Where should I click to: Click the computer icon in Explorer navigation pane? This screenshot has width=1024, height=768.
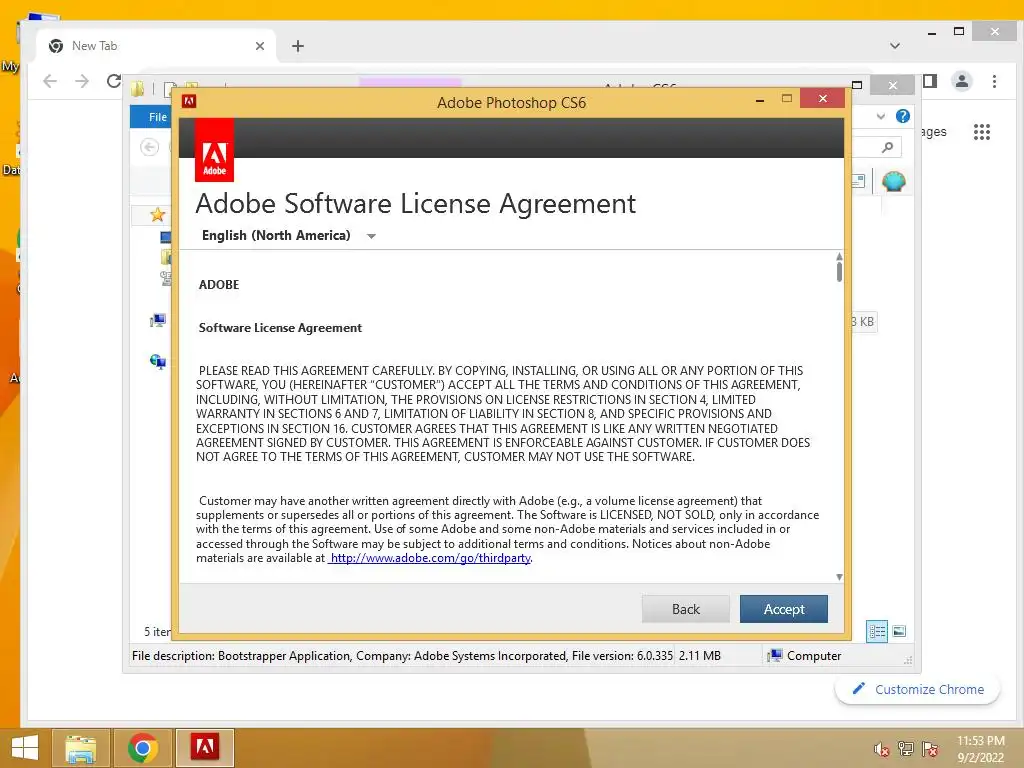(x=157, y=320)
